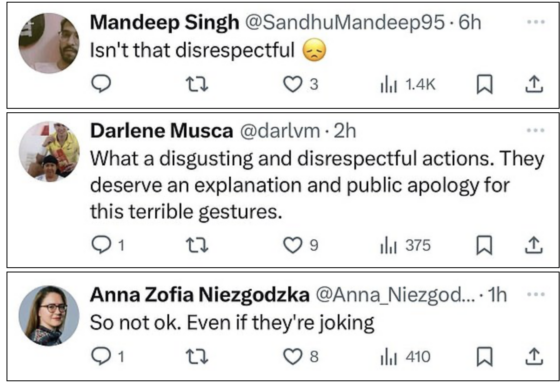Share Mandeep Singh's tweet
Viewport: 560px width, 383px height.
[534, 84]
